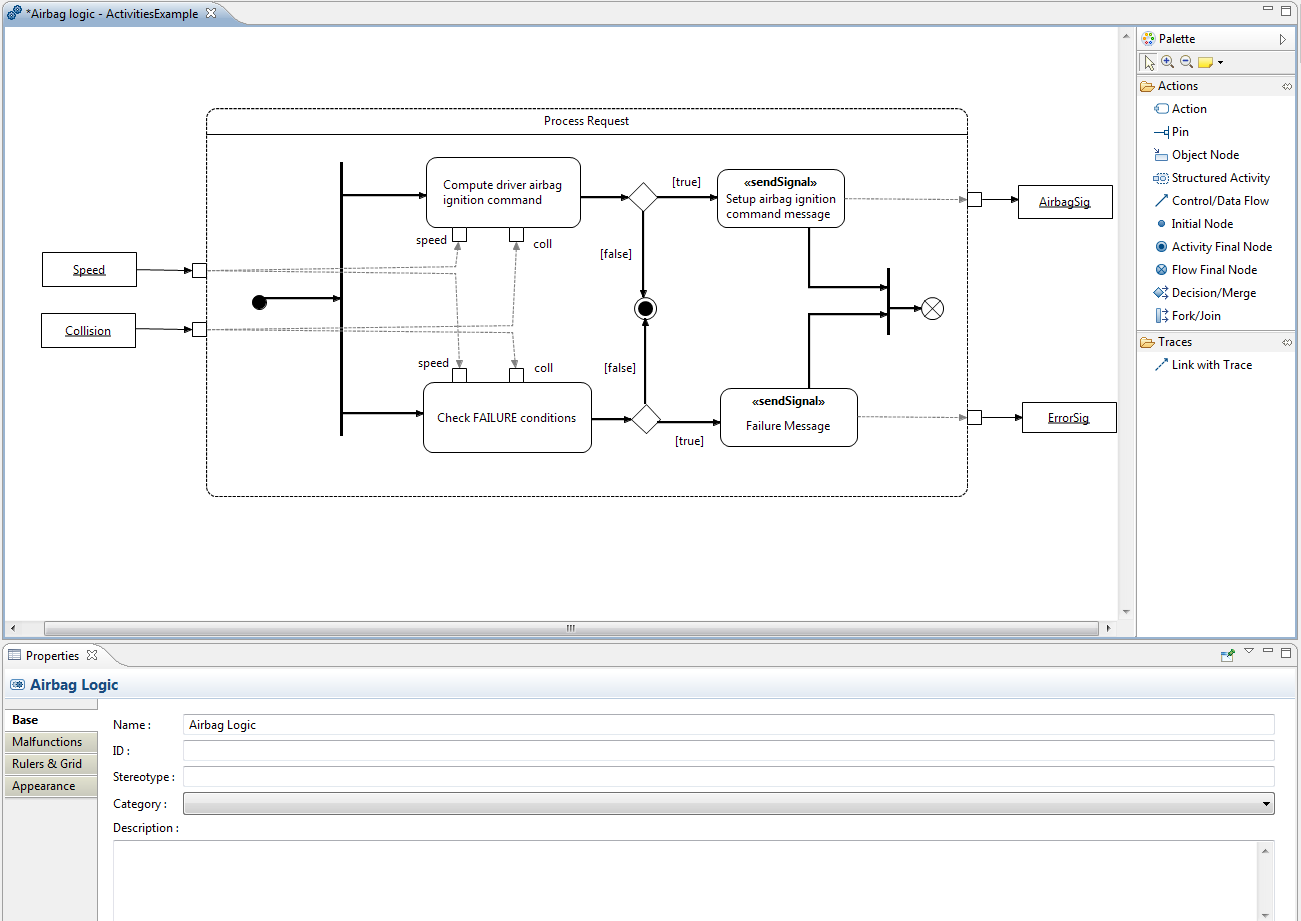Screen dimensions: 1301x921
Task: Activate the Fork/Join palette tool
Action: [x=1195, y=316]
